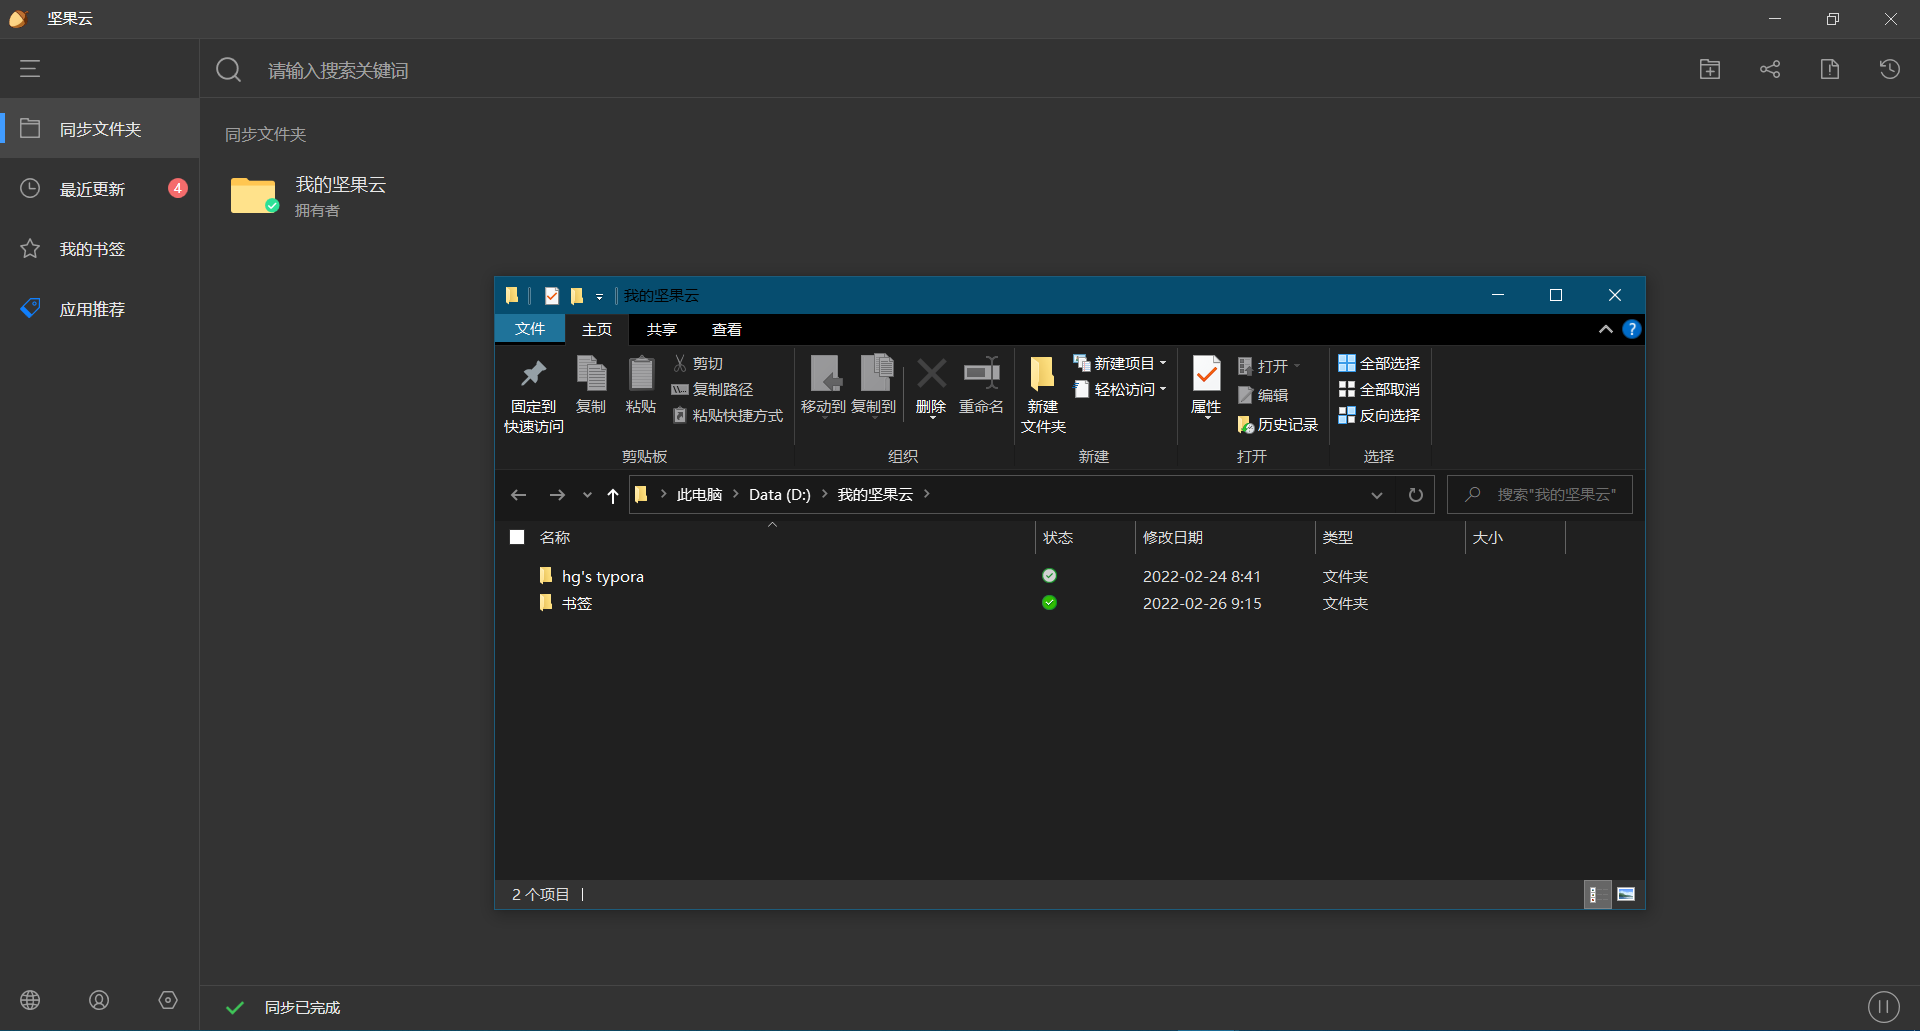Click the Rename (重命名) ribbon icon
This screenshot has width=1920, height=1031.
(981, 385)
